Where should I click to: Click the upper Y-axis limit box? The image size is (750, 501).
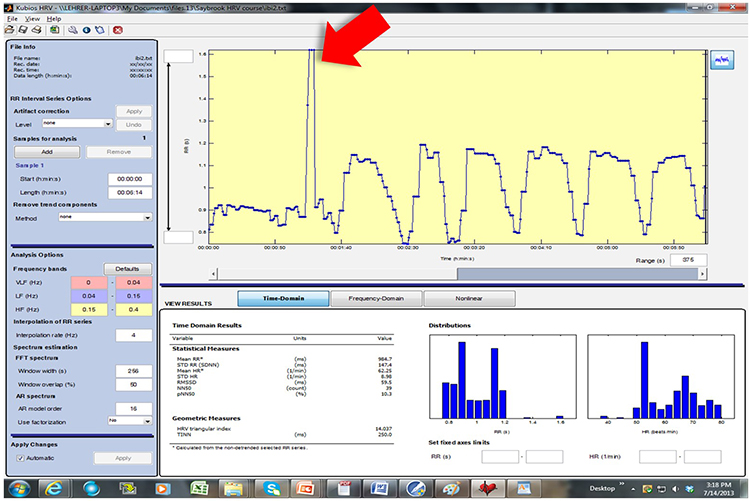pyautogui.click(x=178, y=56)
